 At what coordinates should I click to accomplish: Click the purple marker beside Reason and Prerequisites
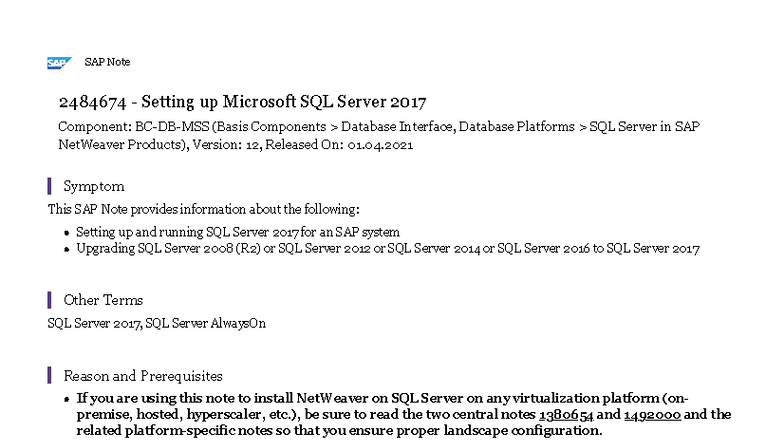click(x=49, y=376)
